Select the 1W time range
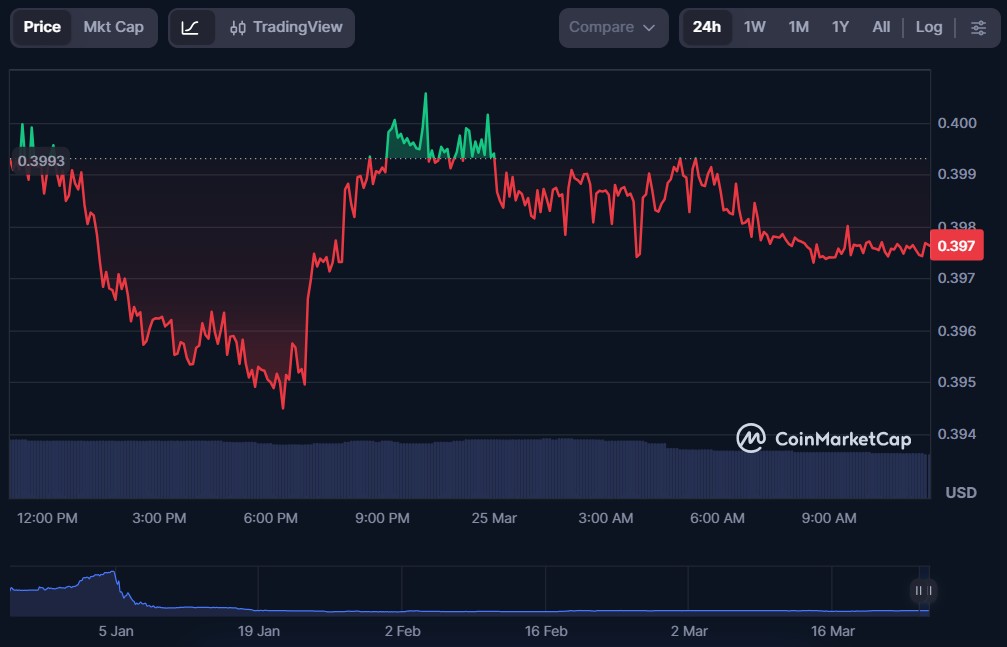The height and width of the screenshot is (647, 1007). 754,27
